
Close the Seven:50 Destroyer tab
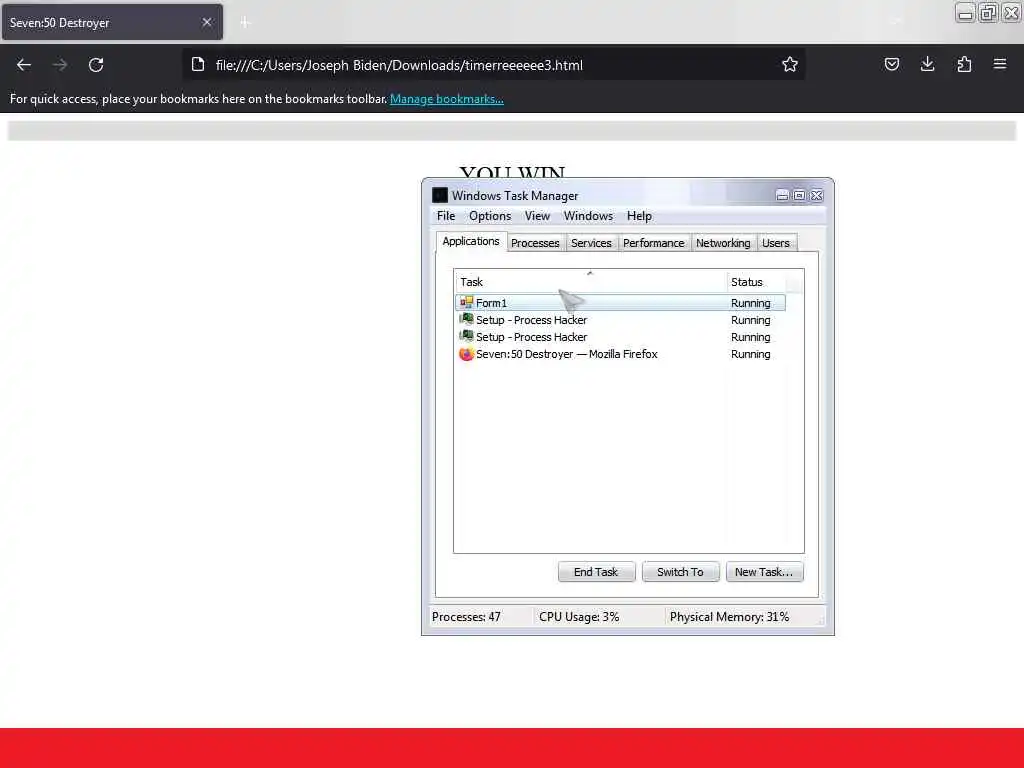206,22
